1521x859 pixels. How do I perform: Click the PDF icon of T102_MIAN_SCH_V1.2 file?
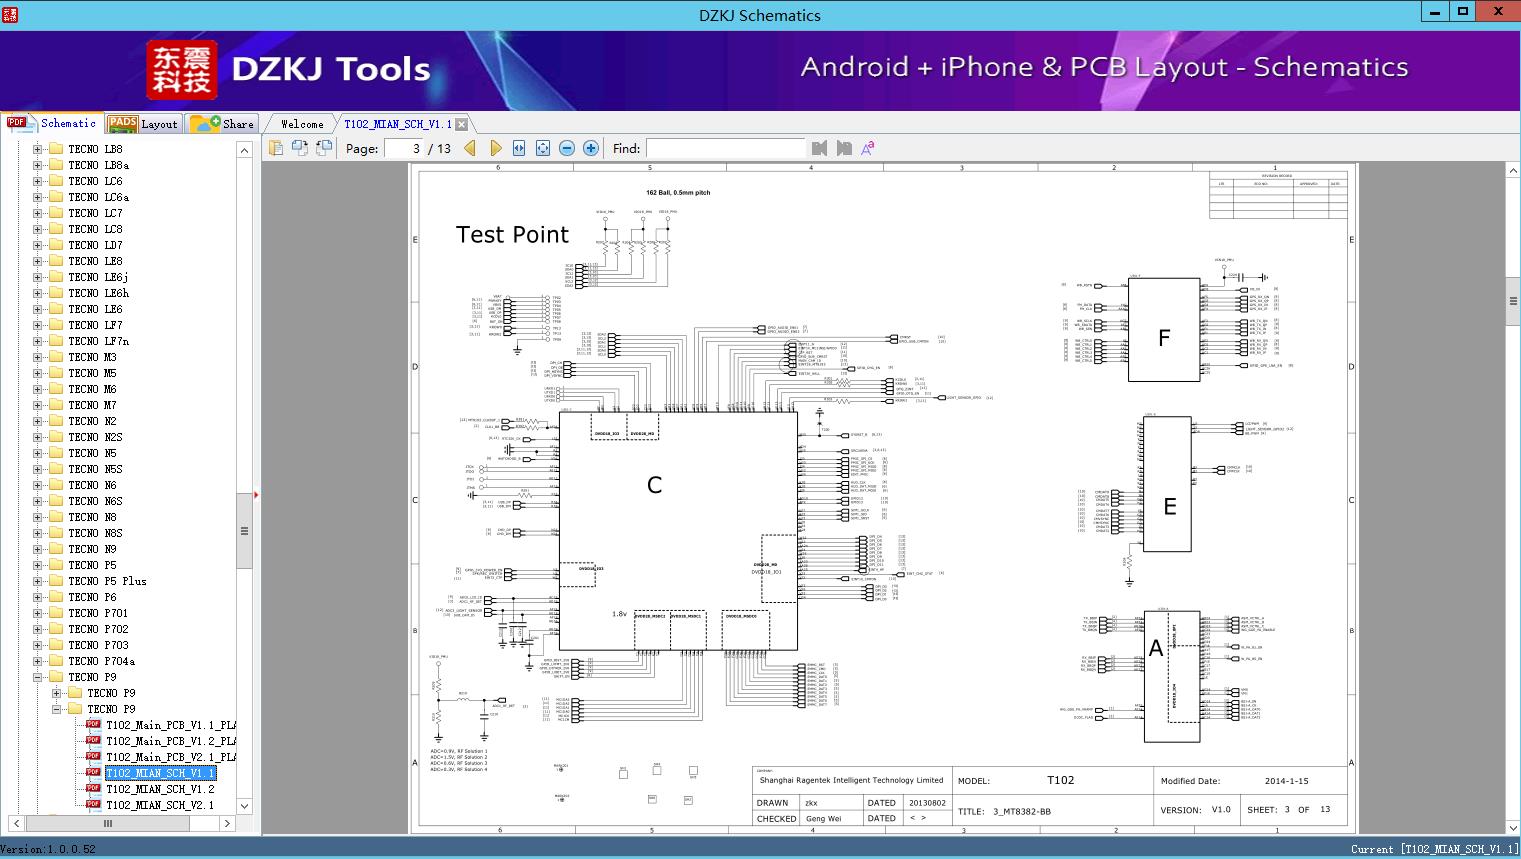(93, 789)
